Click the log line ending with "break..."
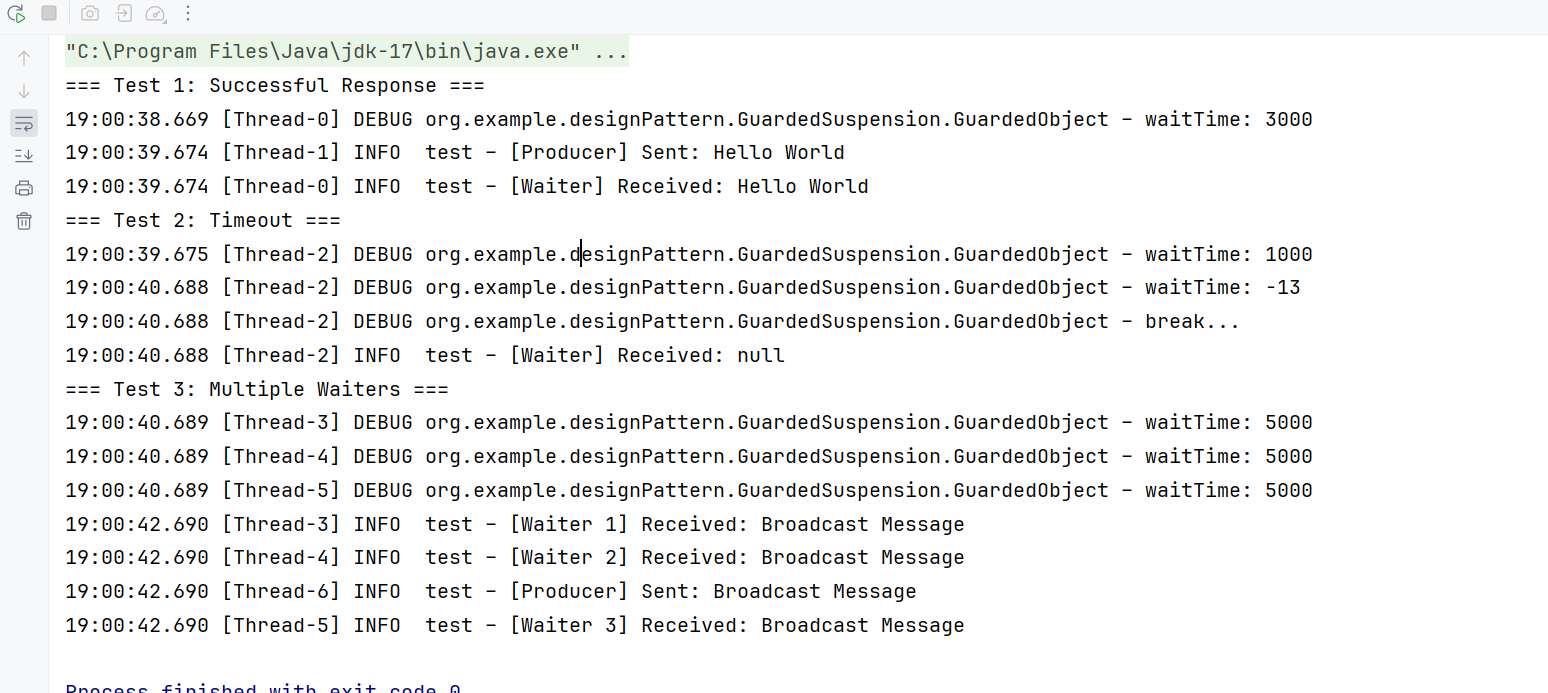This screenshot has width=1548, height=693. (653, 321)
